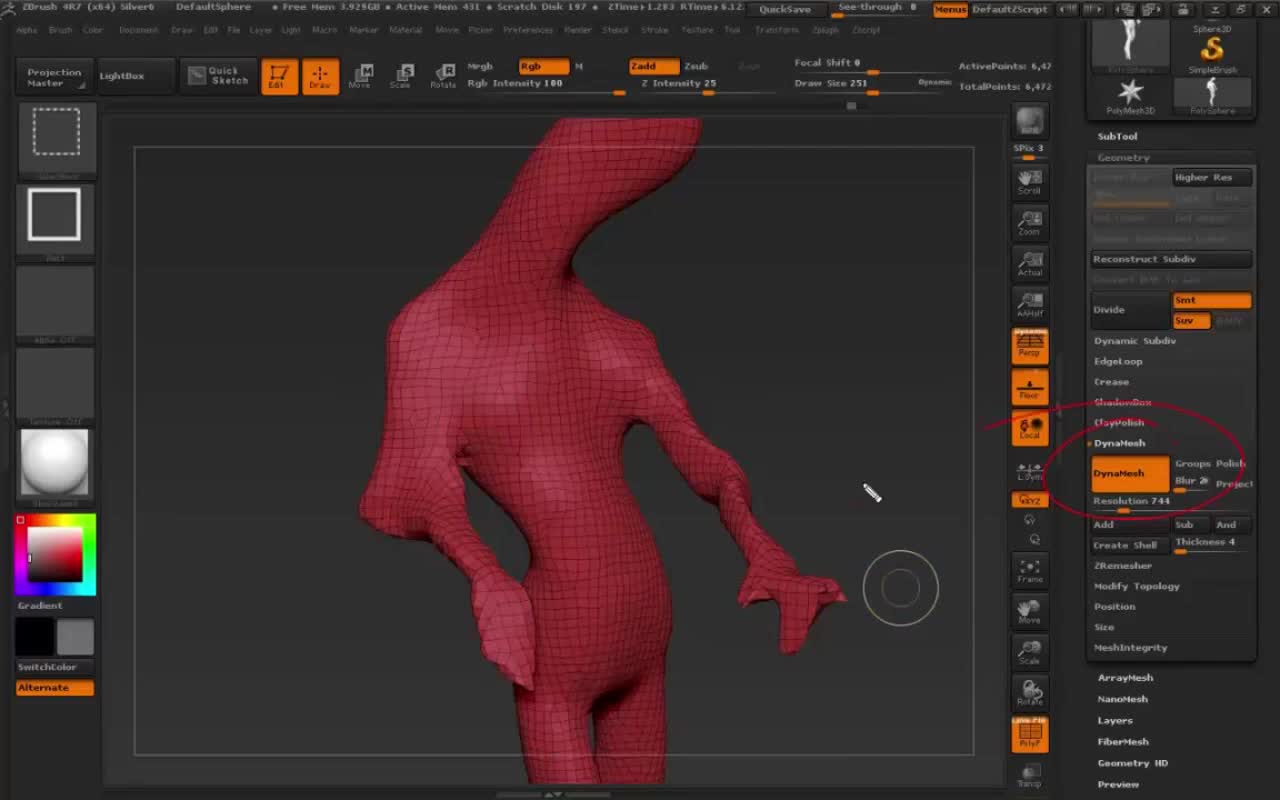Expand the ZRemesher section
1280x800 pixels.
click(1122, 566)
